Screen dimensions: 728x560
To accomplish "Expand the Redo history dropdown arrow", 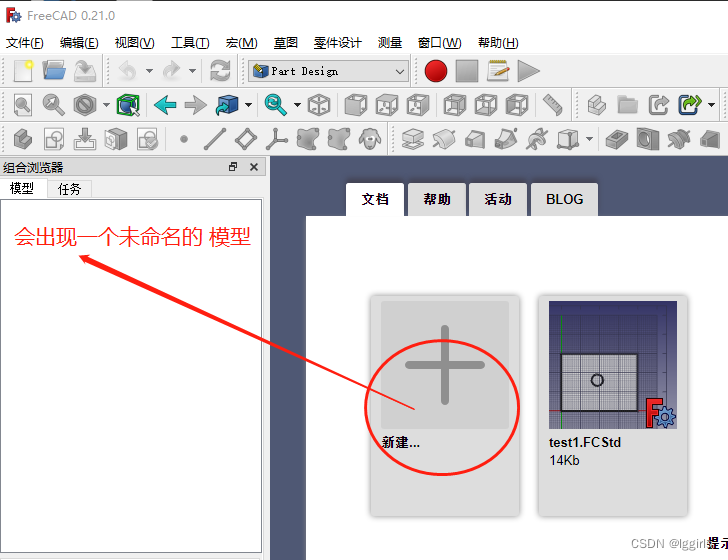I will click(x=192, y=71).
